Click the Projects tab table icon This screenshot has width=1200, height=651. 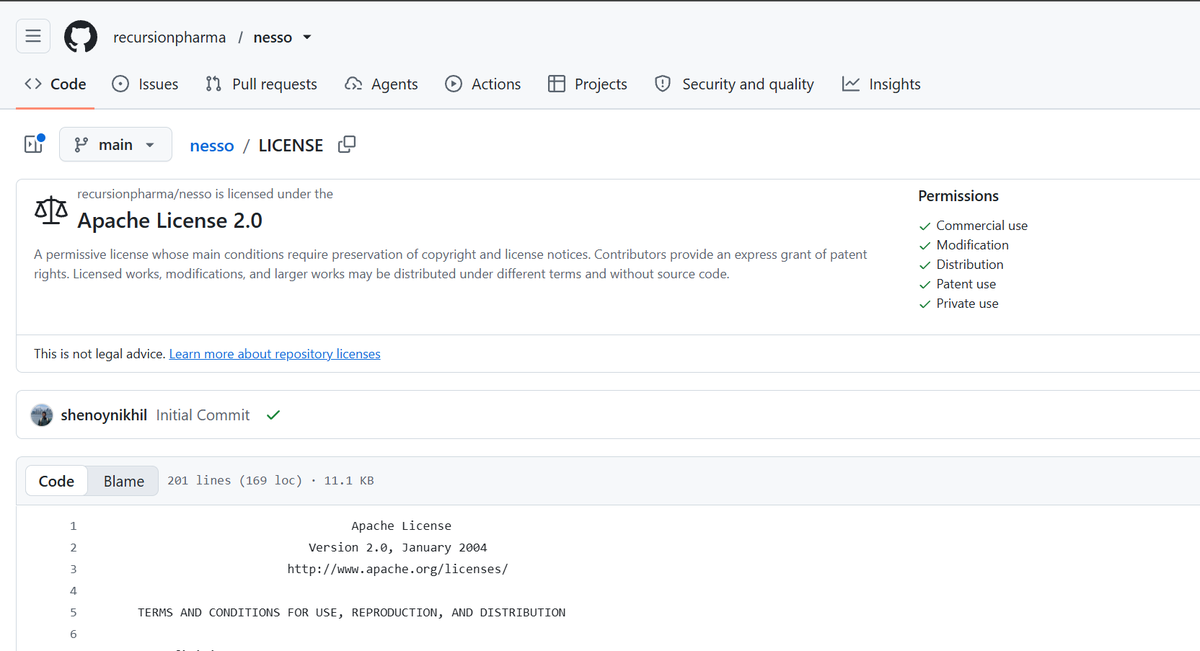pos(557,84)
